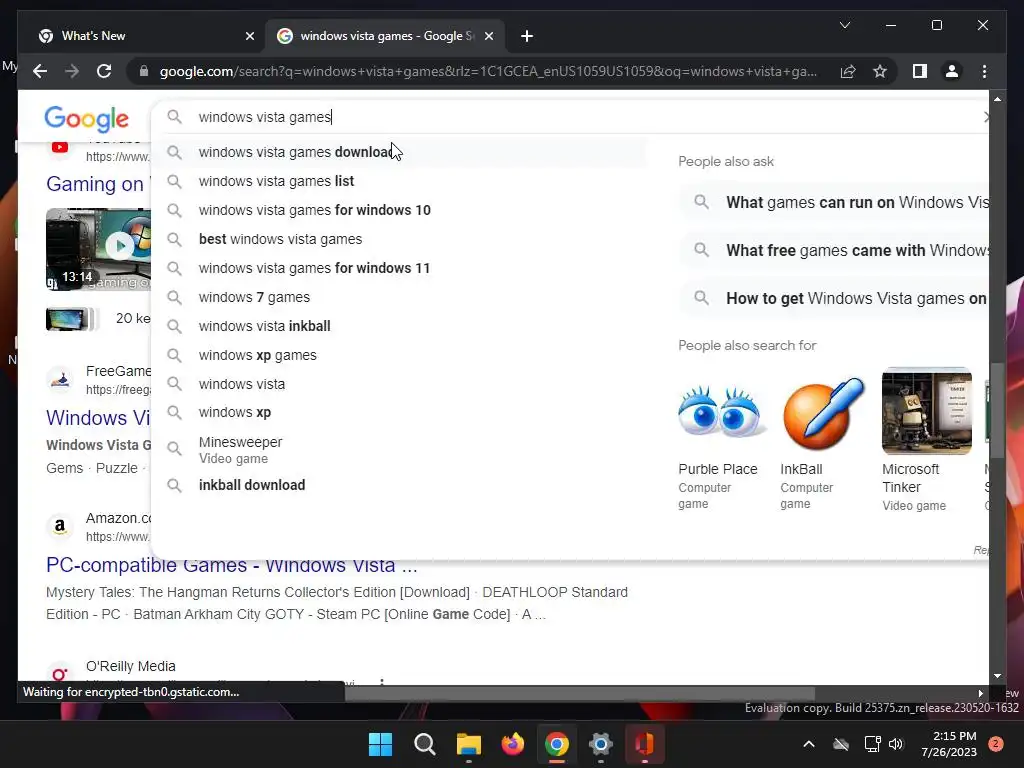Click What free games came with Windows question
Image resolution: width=1024 pixels, height=768 pixels.
[x=834, y=250]
